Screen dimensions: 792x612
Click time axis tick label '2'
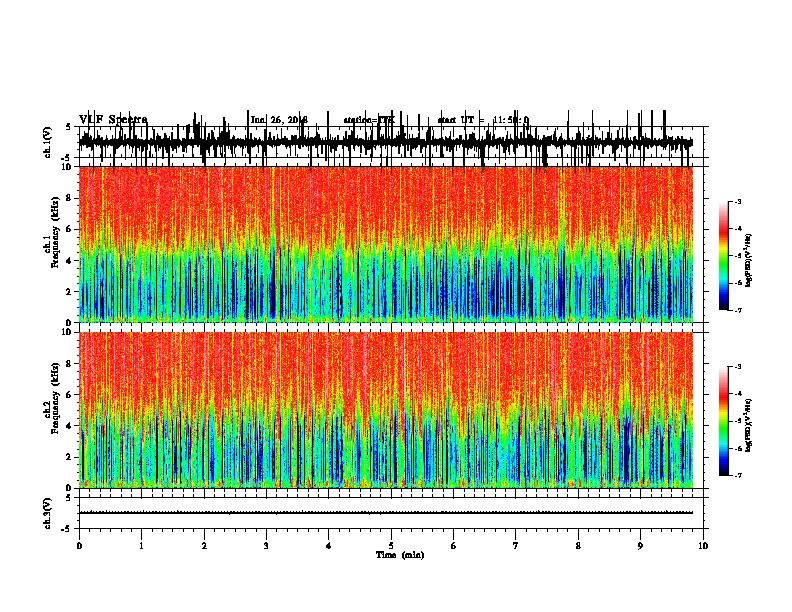click(204, 546)
